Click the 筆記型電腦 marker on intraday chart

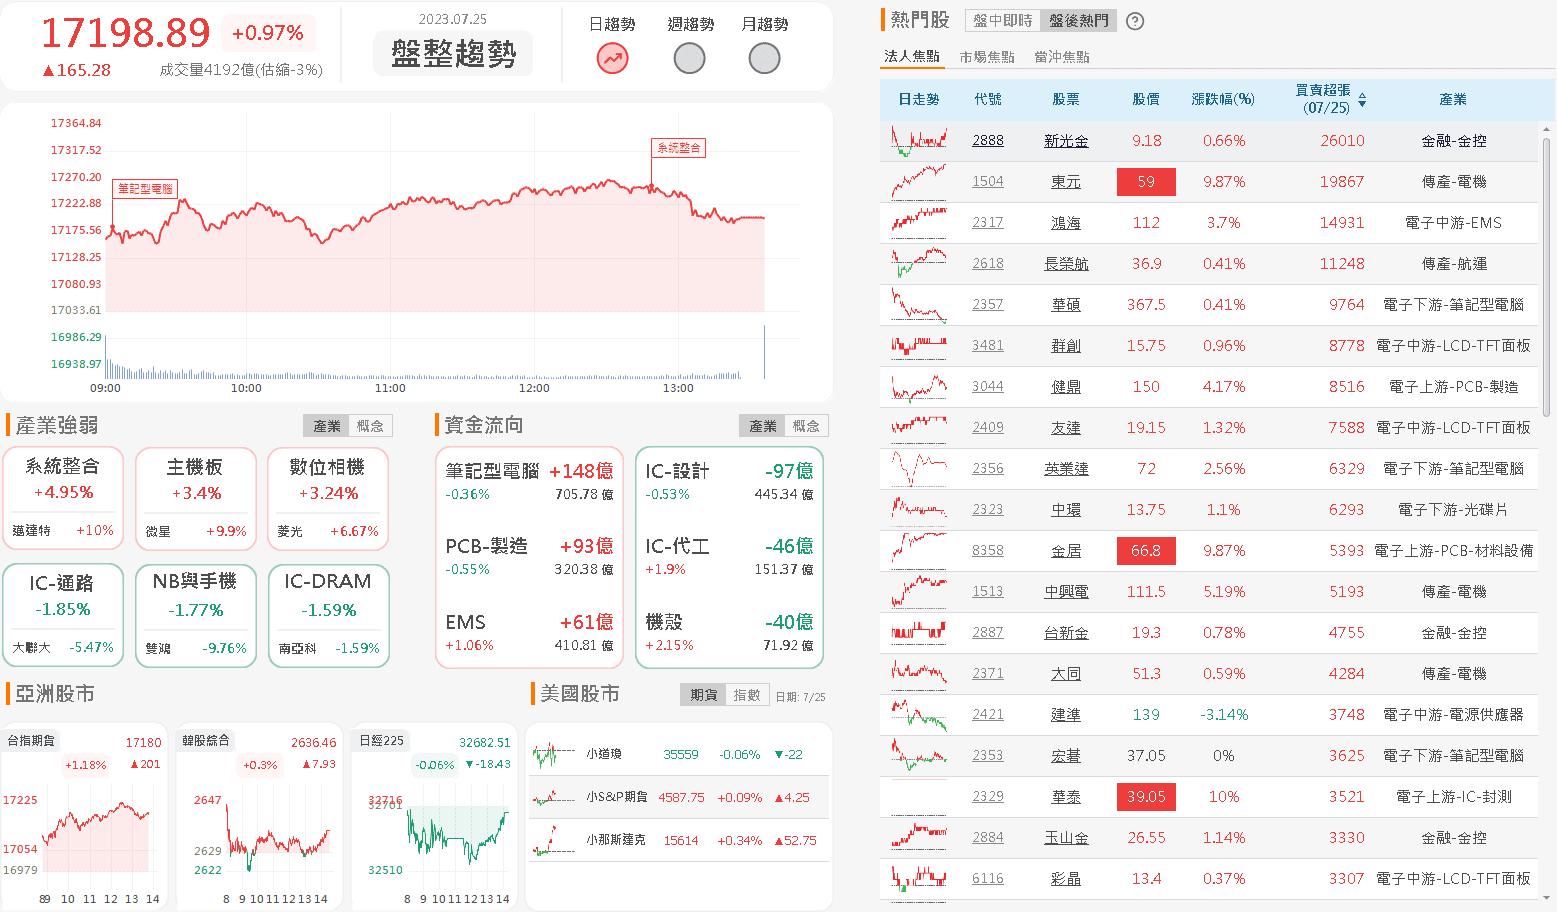tap(146, 188)
